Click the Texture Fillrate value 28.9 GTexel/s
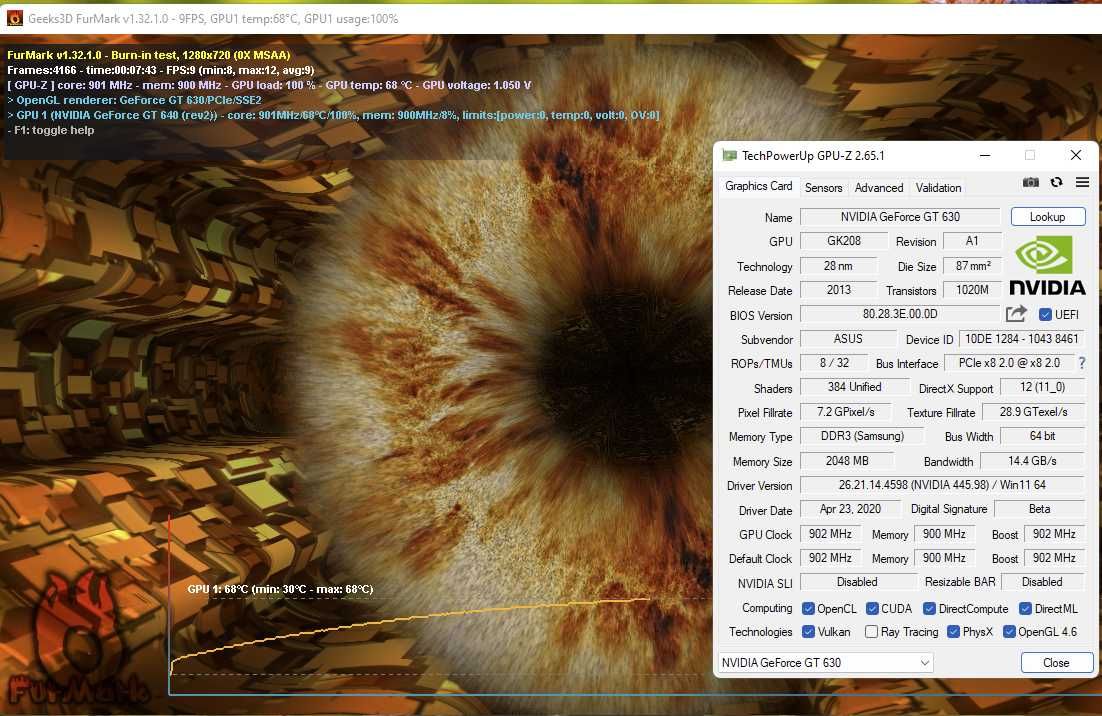1102x716 pixels. tap(1033, 412)
